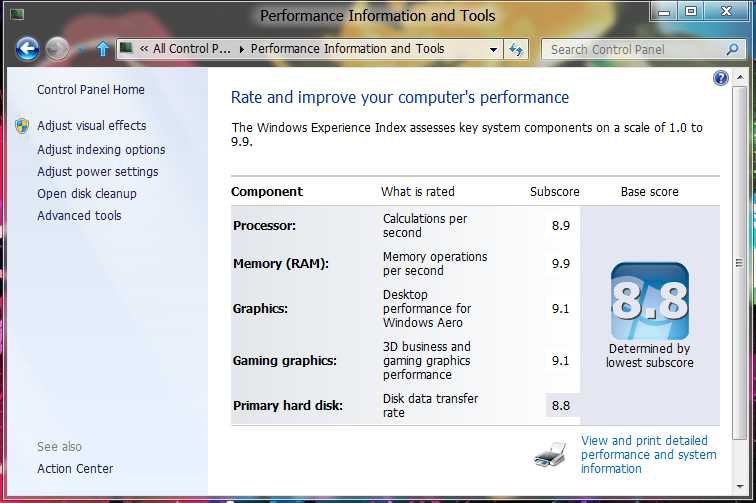The height and width of the screenshot is (503, 756).
Task: Open recent pages dropdown next to forward arrow
Action: (x=81, y=49)
